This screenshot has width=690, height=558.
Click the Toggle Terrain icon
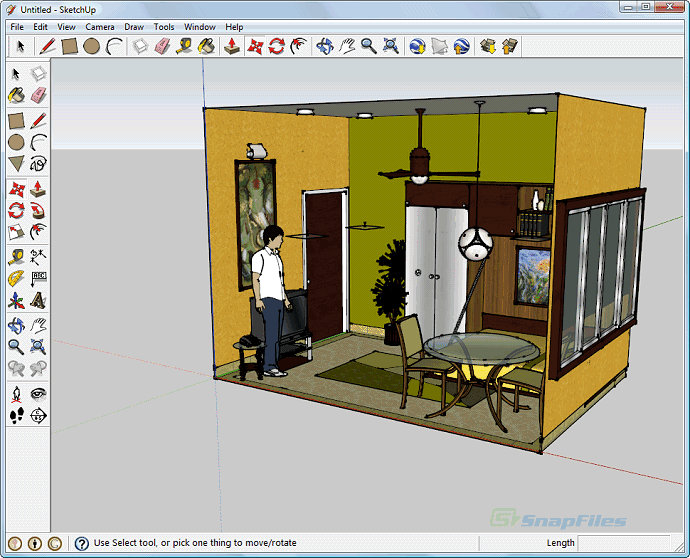tap(439, 46)
